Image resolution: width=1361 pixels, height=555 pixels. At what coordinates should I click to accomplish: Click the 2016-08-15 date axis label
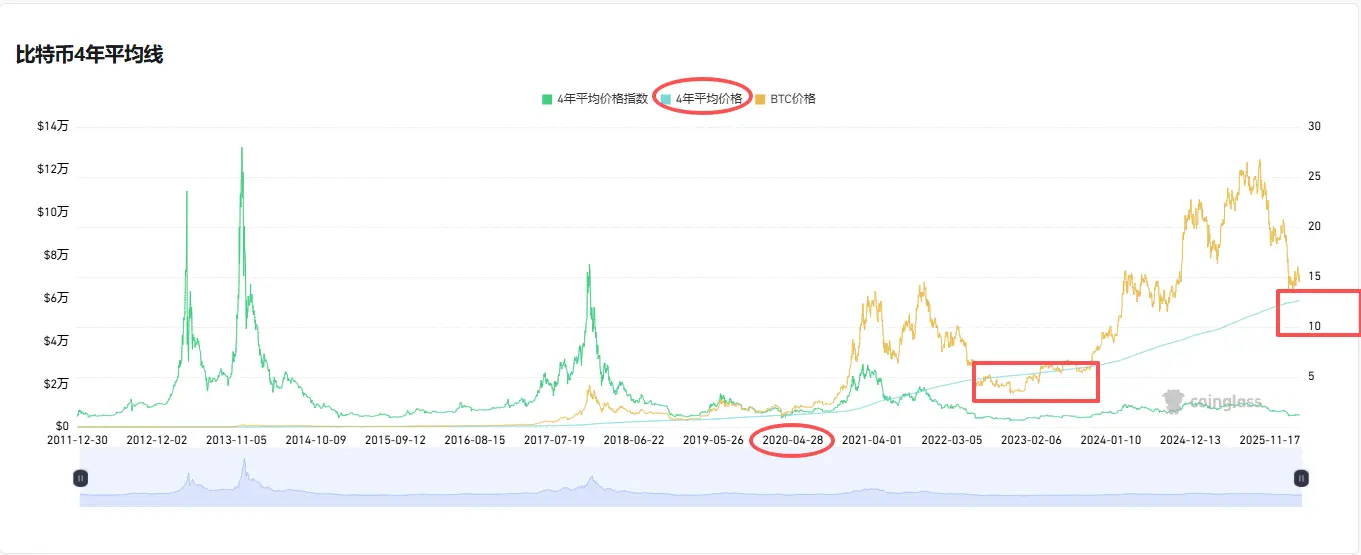pyautogui.click(x=475, y=439)
